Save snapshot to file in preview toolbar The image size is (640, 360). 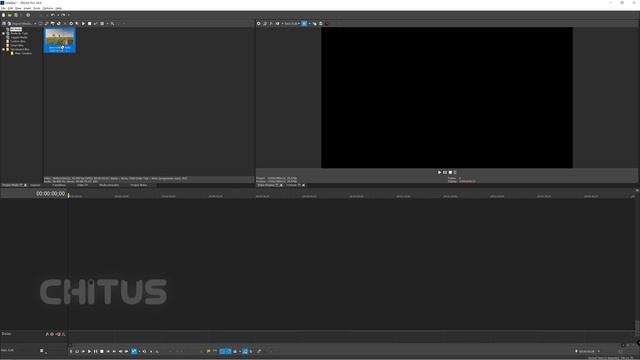coord(320,24)
